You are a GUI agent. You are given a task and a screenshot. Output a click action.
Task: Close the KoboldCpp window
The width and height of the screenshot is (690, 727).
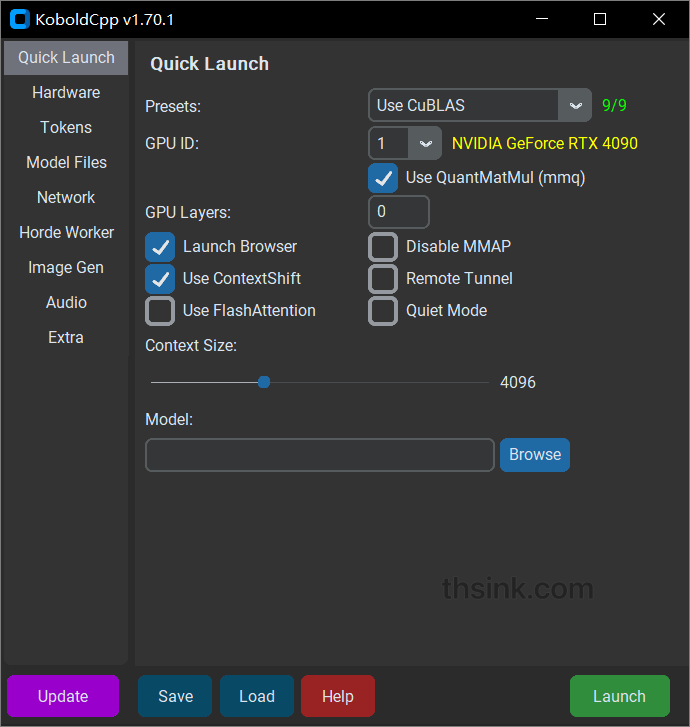[658, 19]
